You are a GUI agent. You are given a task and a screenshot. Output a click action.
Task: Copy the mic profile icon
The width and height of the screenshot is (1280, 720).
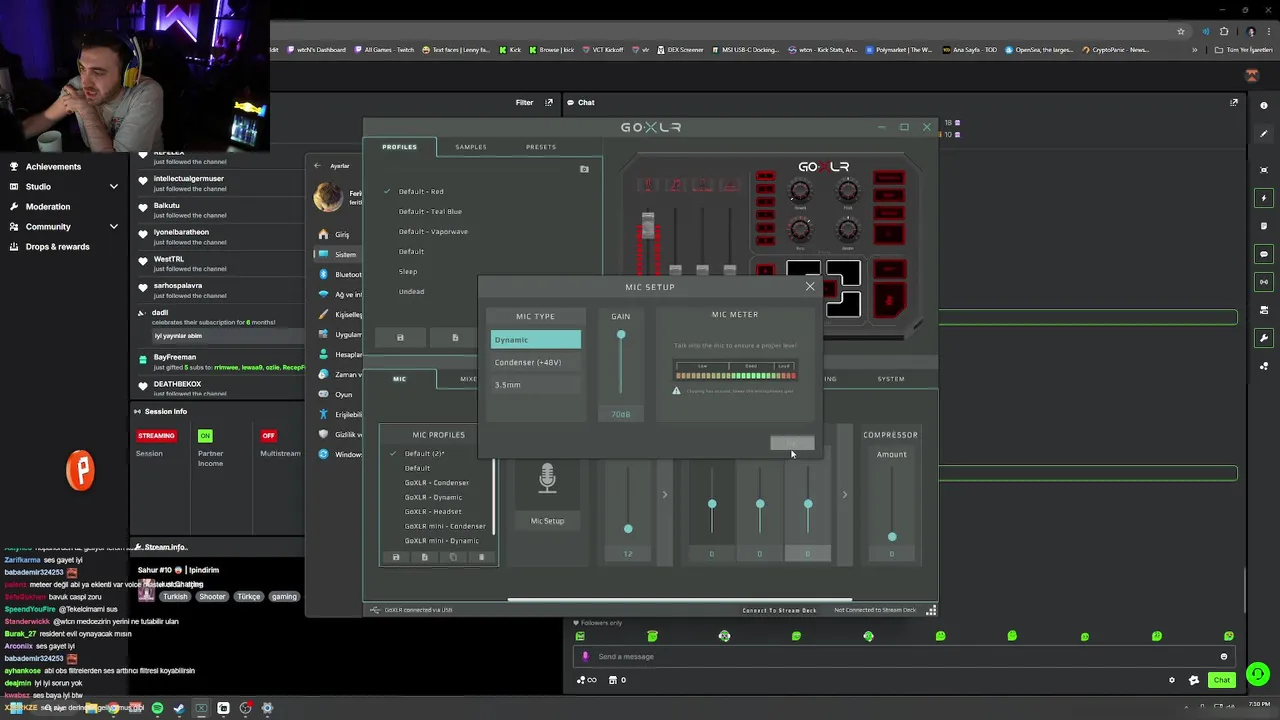pyautogui.click(x=453, y=557)
